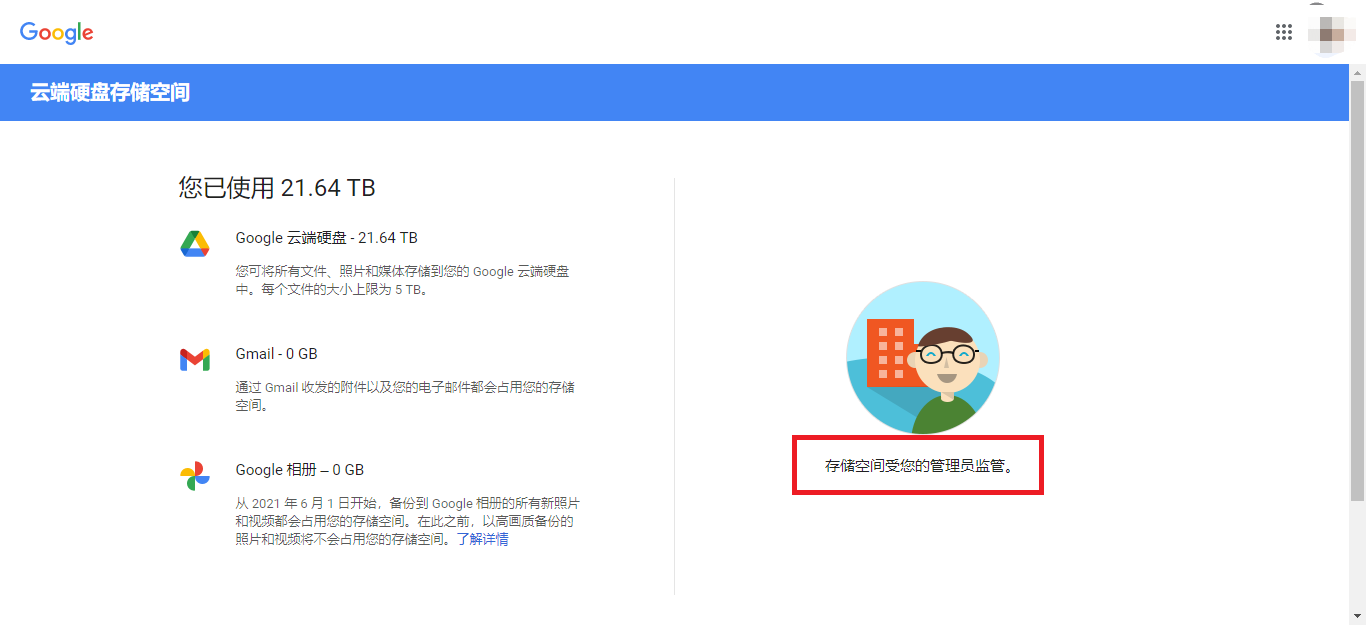Select the Gmail - 0 GB label
The image size is (1366, 625).
point(276,354)
